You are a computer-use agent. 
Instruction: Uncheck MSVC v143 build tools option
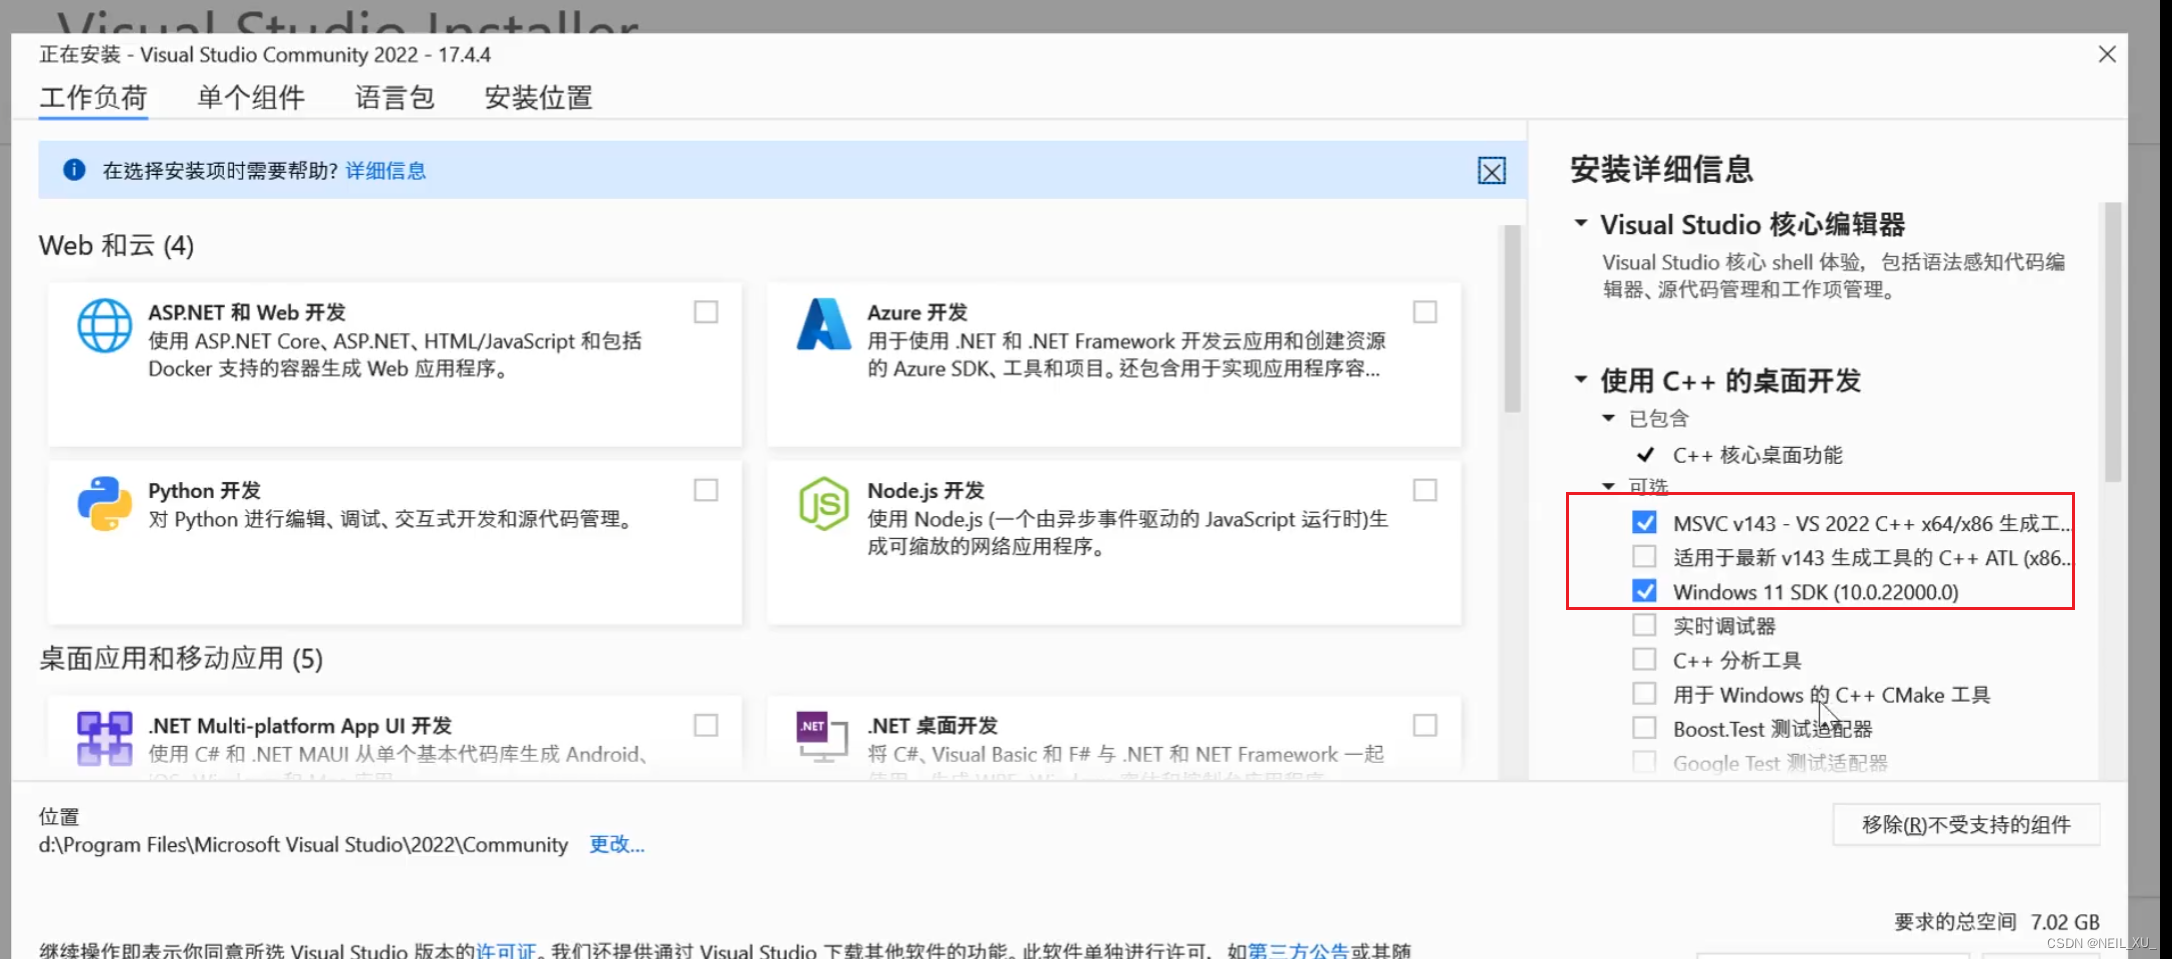click(x=1644, y=522)
